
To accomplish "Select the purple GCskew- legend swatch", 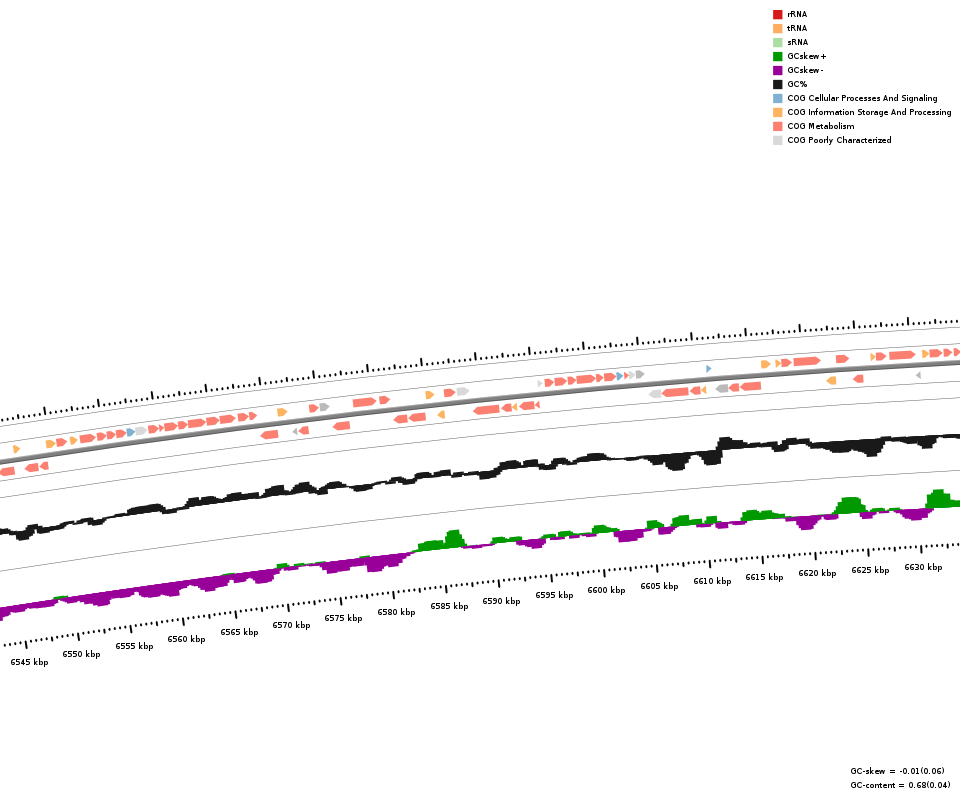I will click(777, 70).
